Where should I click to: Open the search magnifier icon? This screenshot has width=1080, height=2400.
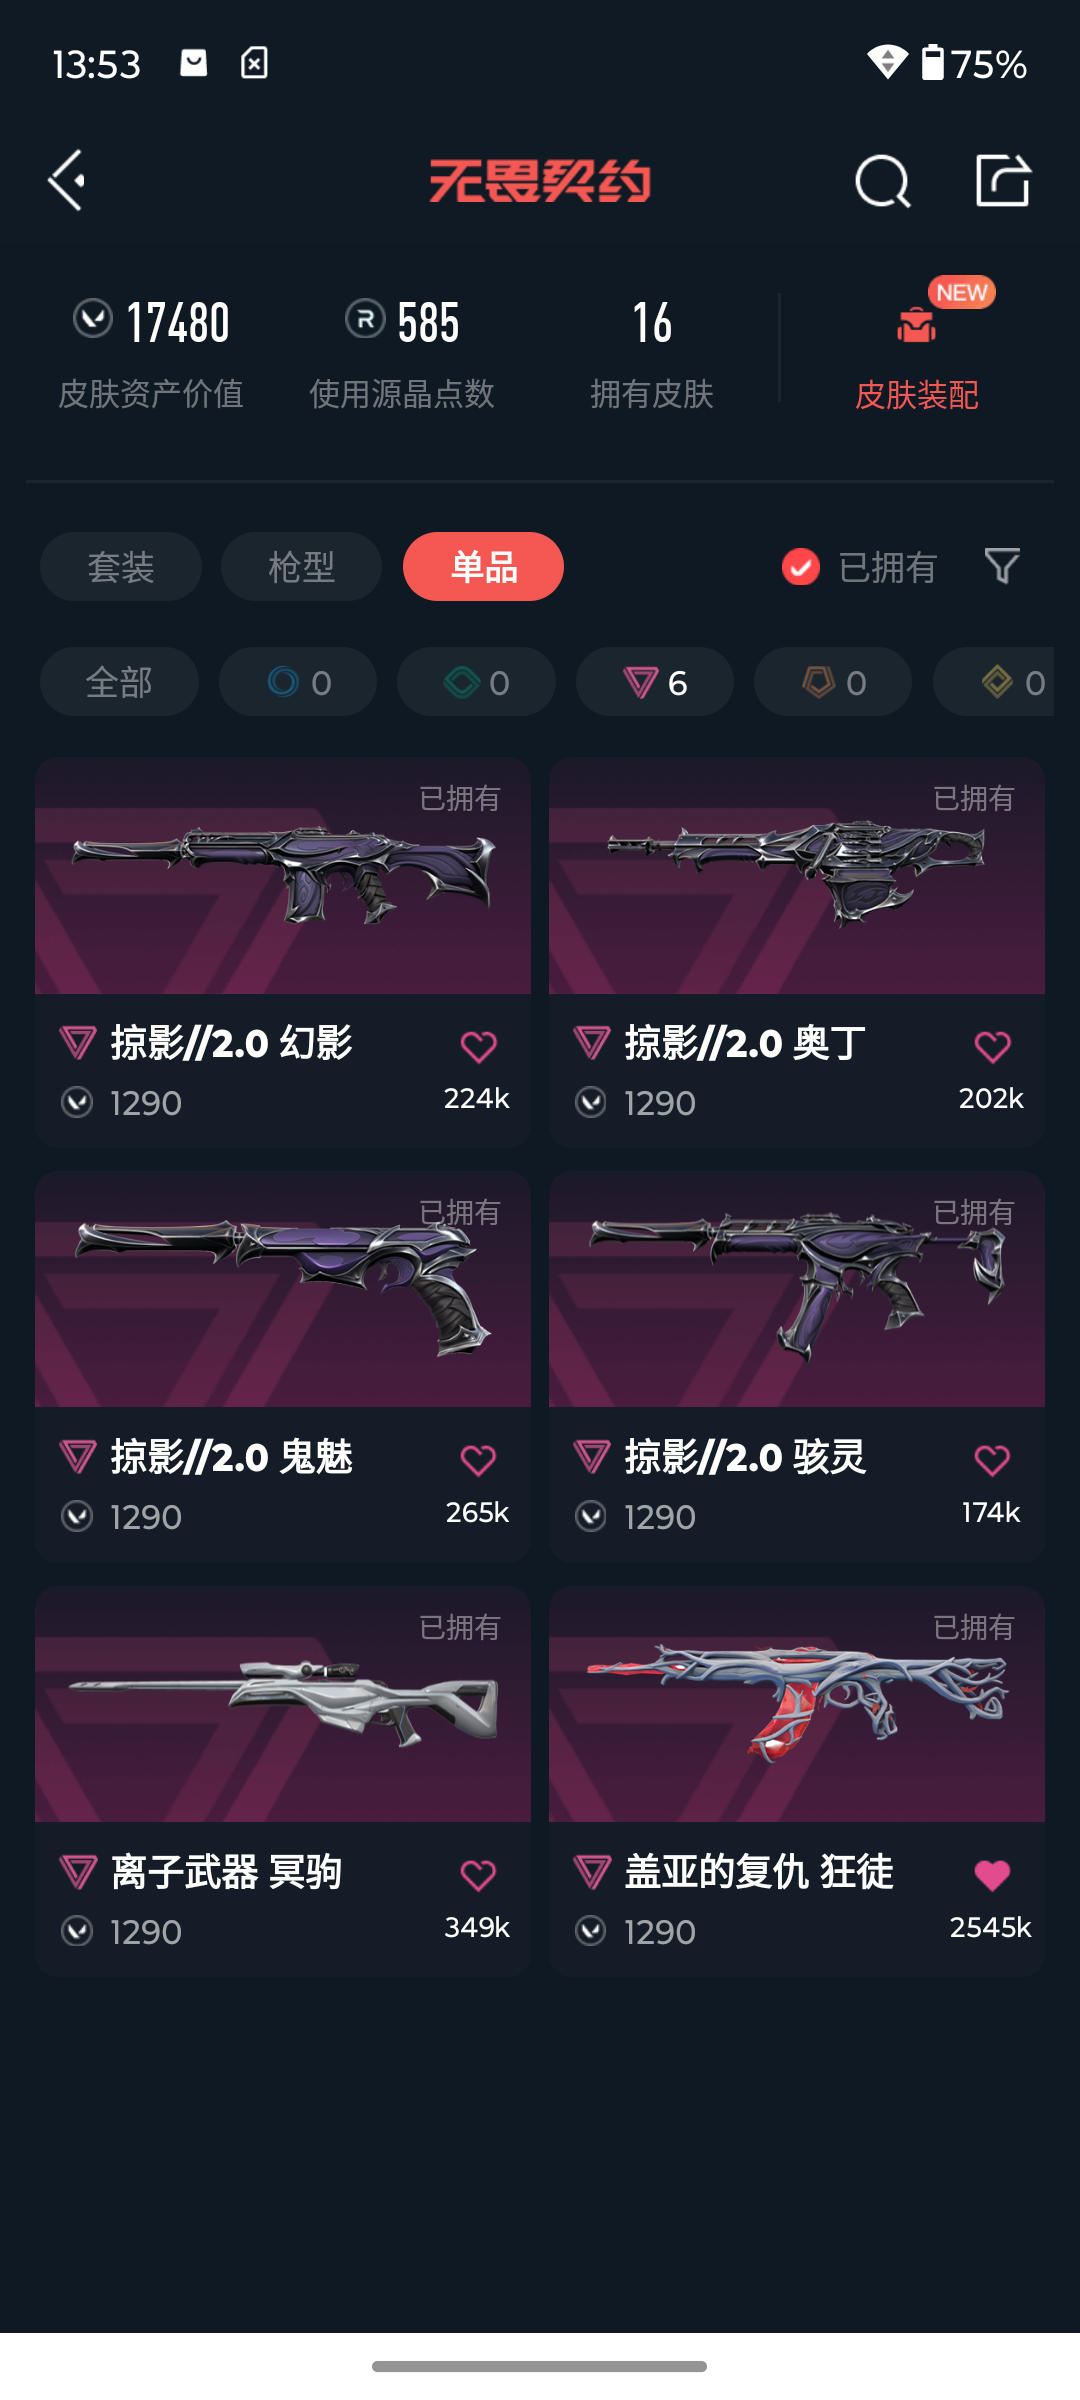click(x=883, y=182)
